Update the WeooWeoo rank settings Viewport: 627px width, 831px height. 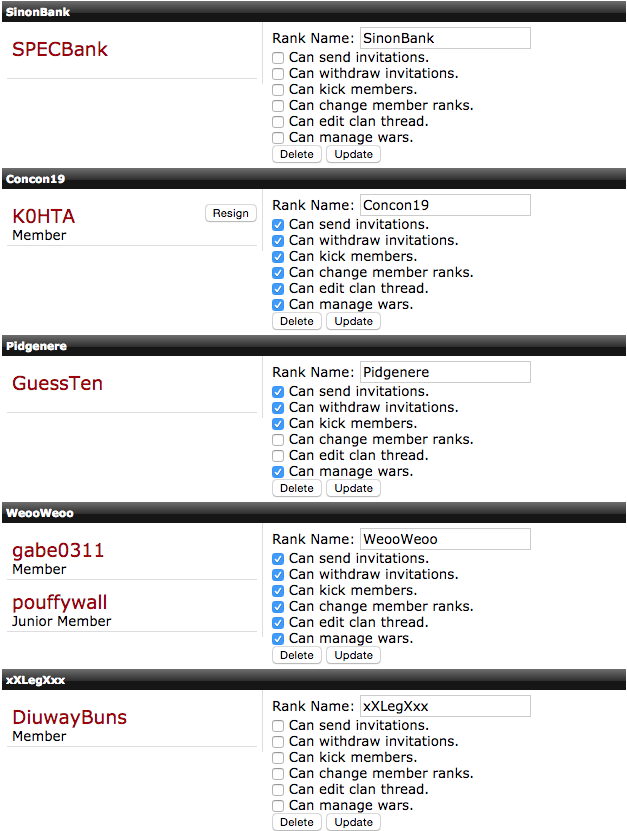tap(354, 655)
